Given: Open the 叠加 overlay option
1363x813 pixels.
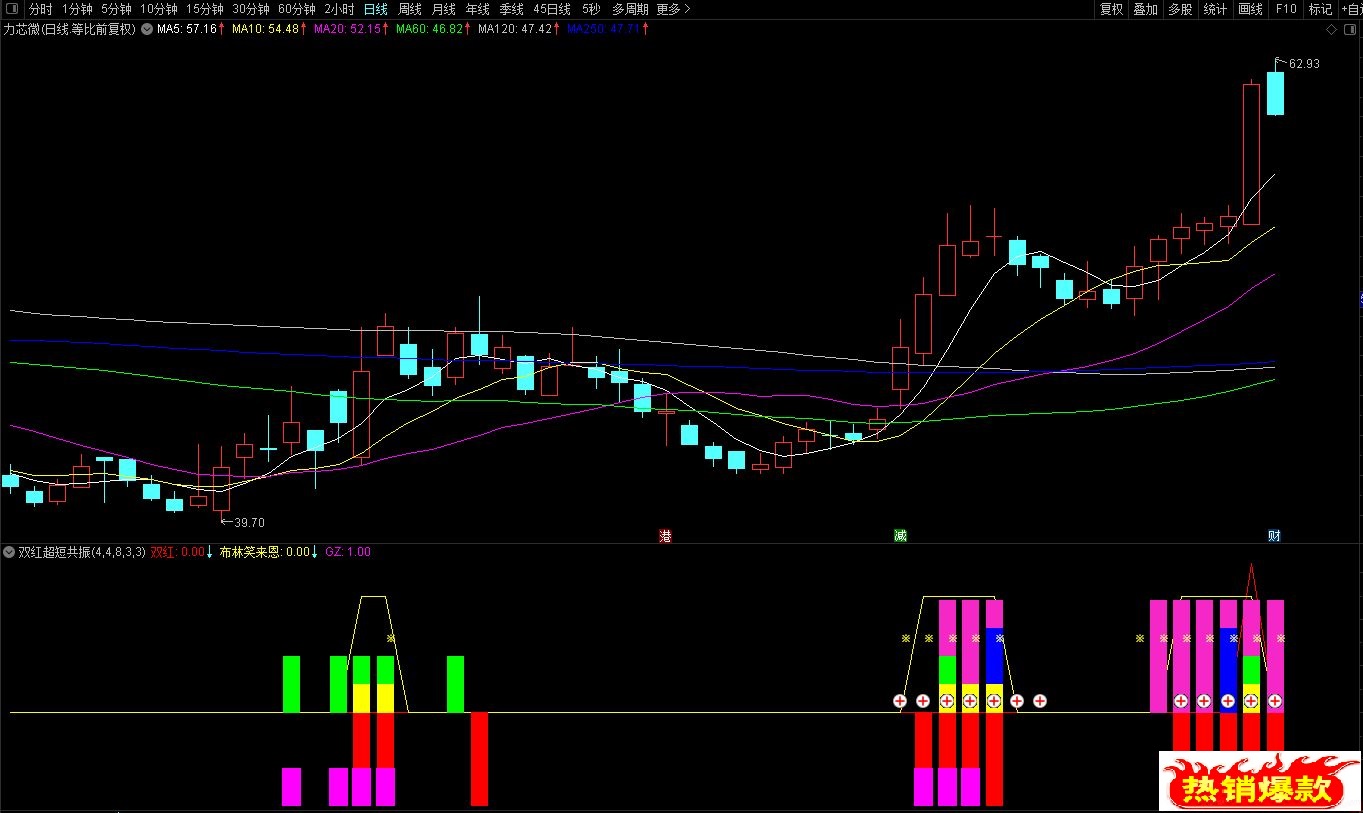Looking at the screenshot, I should point(1145,9).
